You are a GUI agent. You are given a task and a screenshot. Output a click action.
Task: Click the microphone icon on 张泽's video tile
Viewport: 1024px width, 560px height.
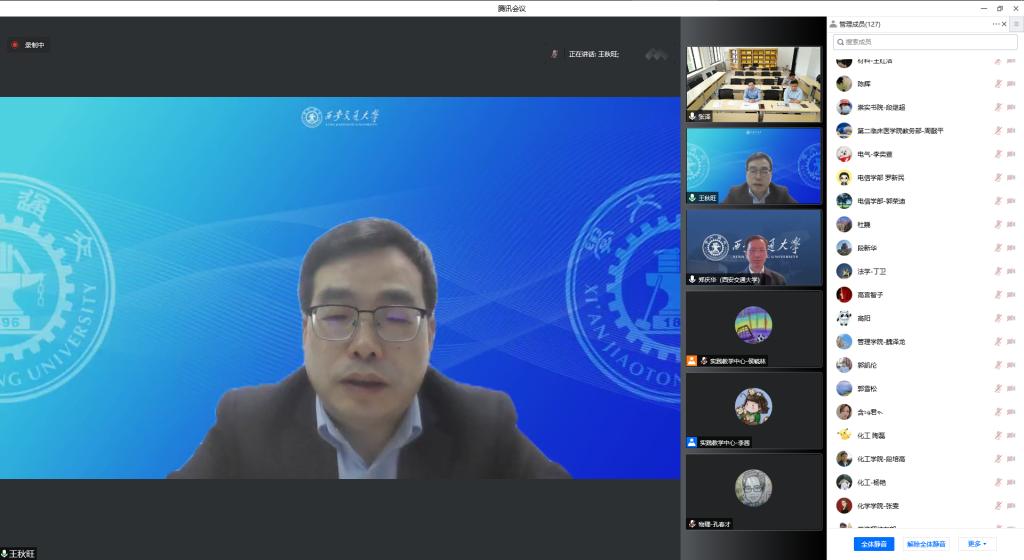pos(692,116)
